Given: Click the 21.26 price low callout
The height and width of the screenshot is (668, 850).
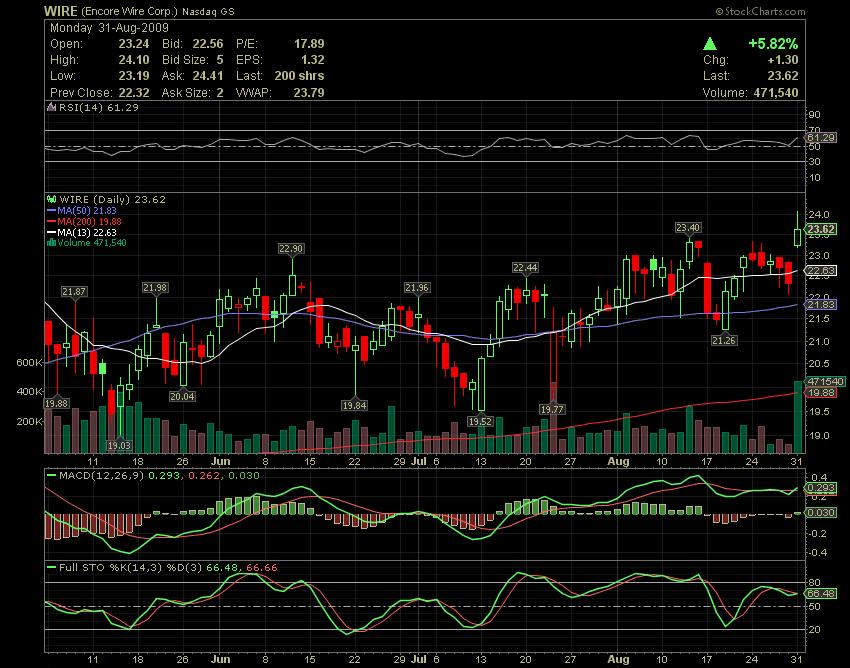Looking at the screenshot, I should (x=724, y=341).
